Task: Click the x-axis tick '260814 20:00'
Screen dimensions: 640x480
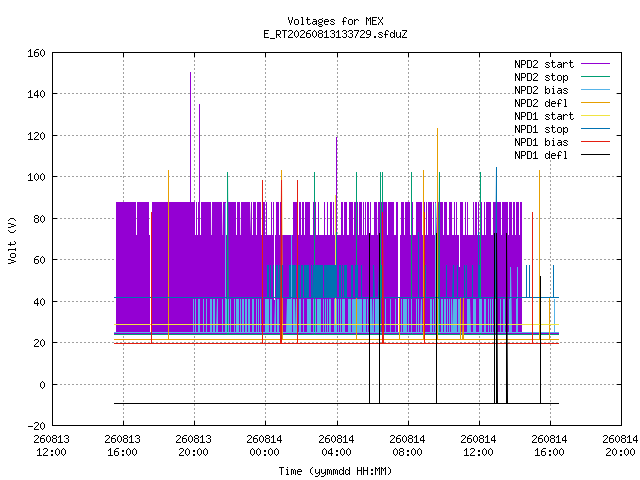Action: click(x=620, y=446)
